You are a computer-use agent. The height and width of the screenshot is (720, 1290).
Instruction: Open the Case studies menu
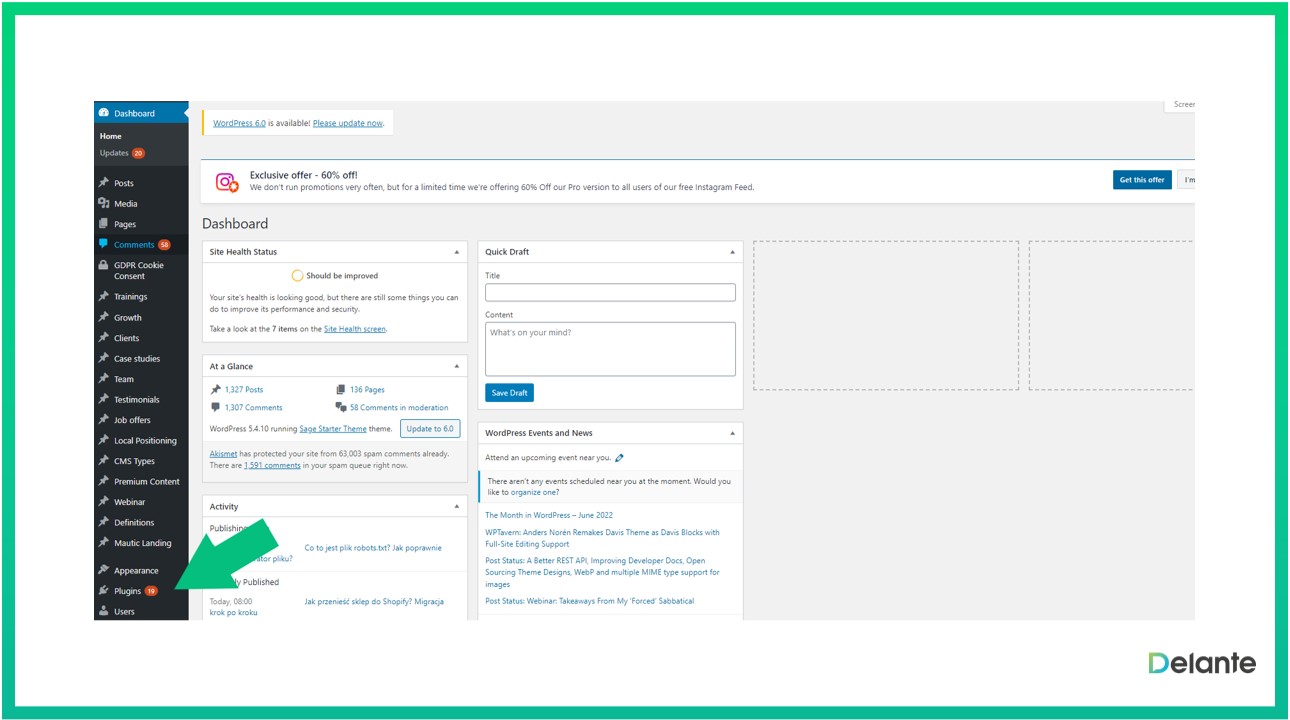pos(136,358)
